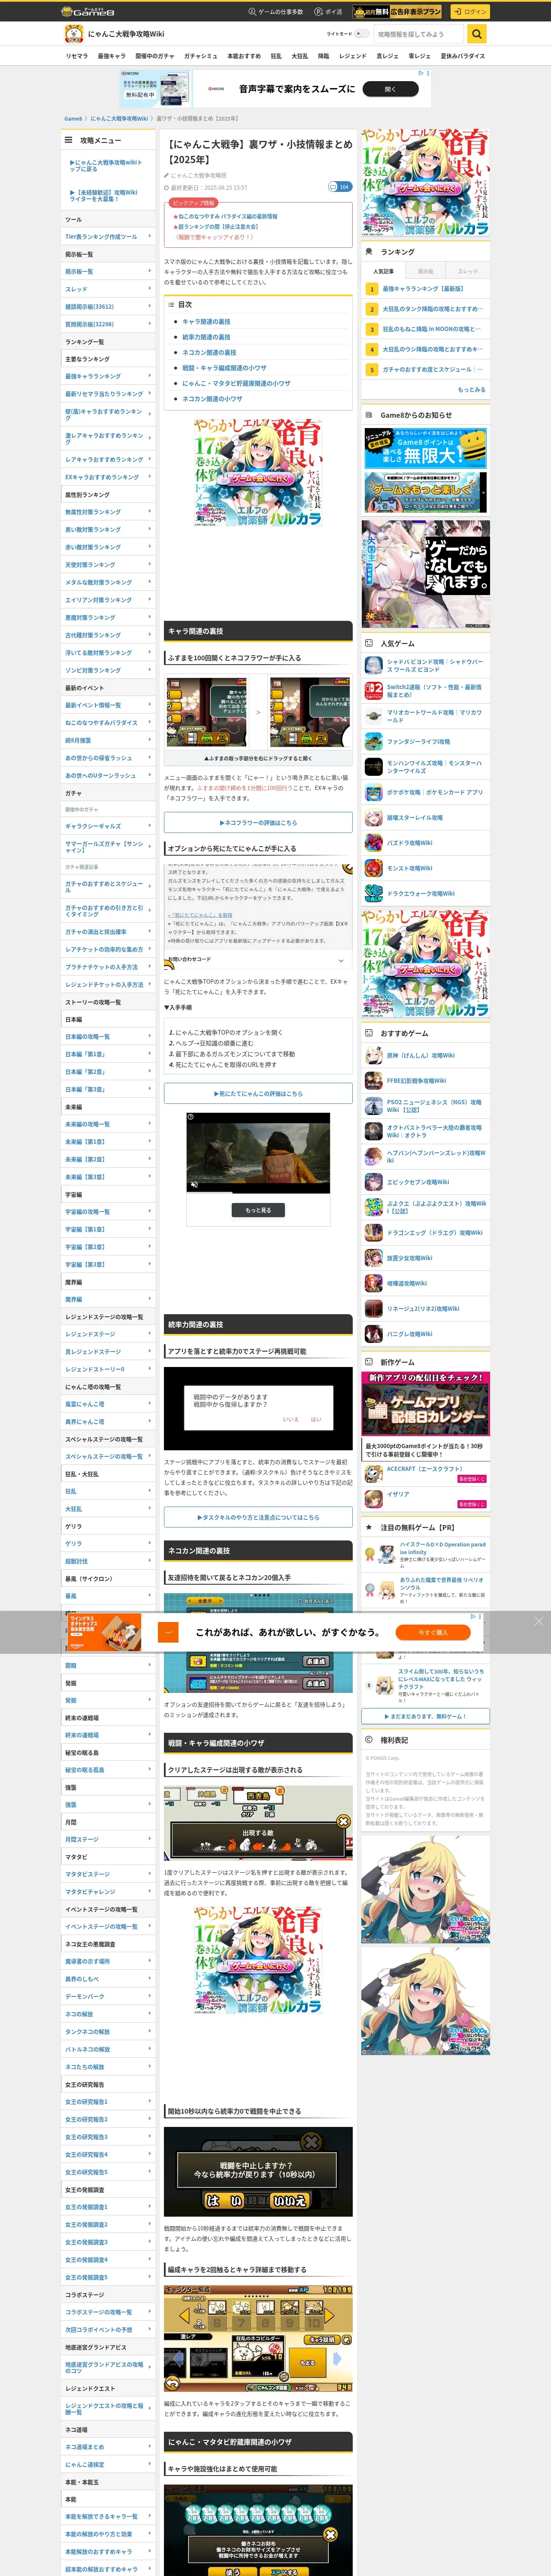Expand 天使対策ランキング sidebar item
This screenshot has height=2576, width=551.
coord(108,564)
